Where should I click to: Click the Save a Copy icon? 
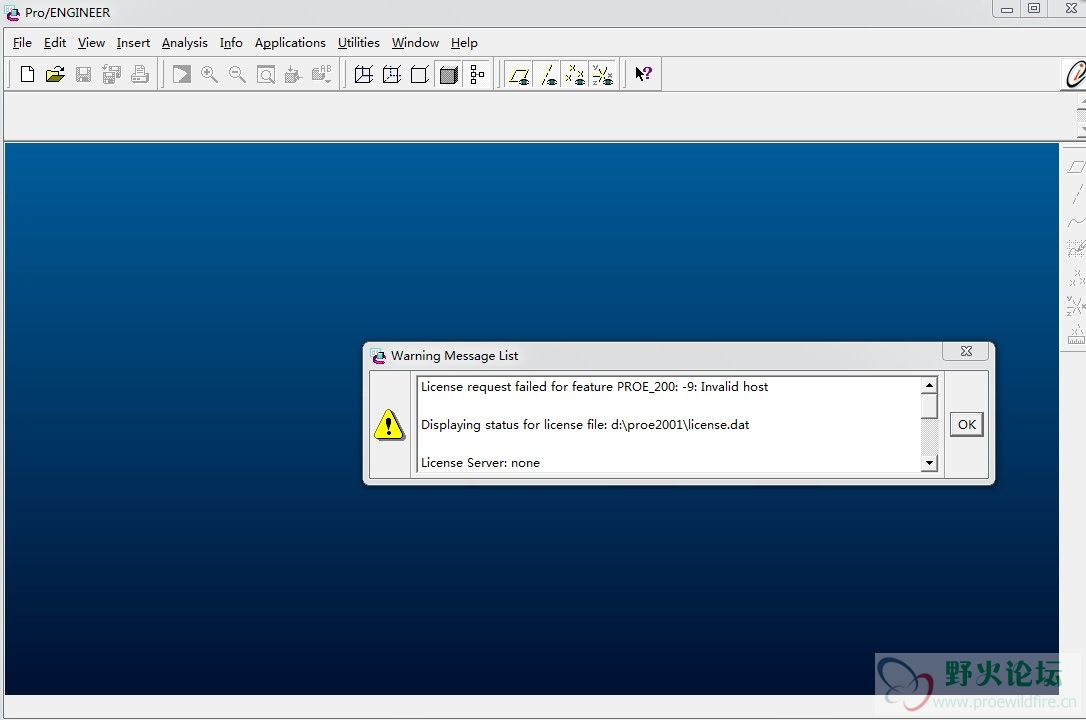112,74
